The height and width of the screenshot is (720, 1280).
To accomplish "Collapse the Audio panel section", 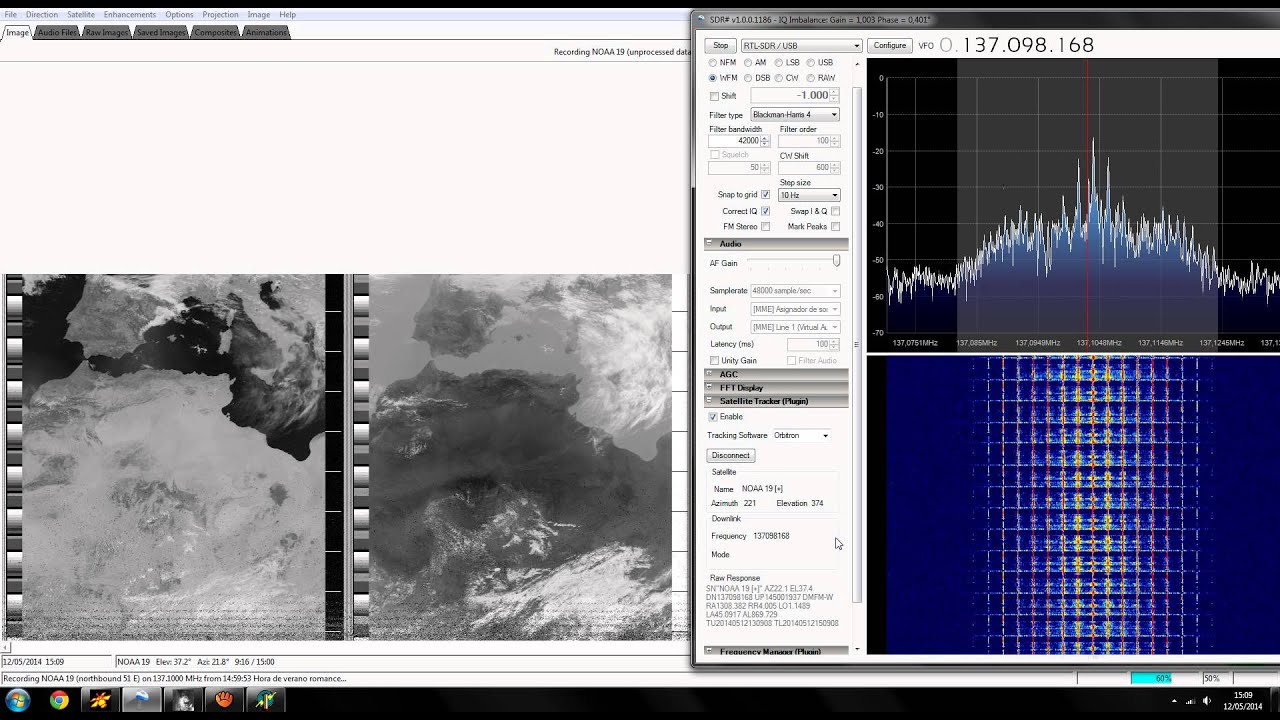I will coord(776,244).
